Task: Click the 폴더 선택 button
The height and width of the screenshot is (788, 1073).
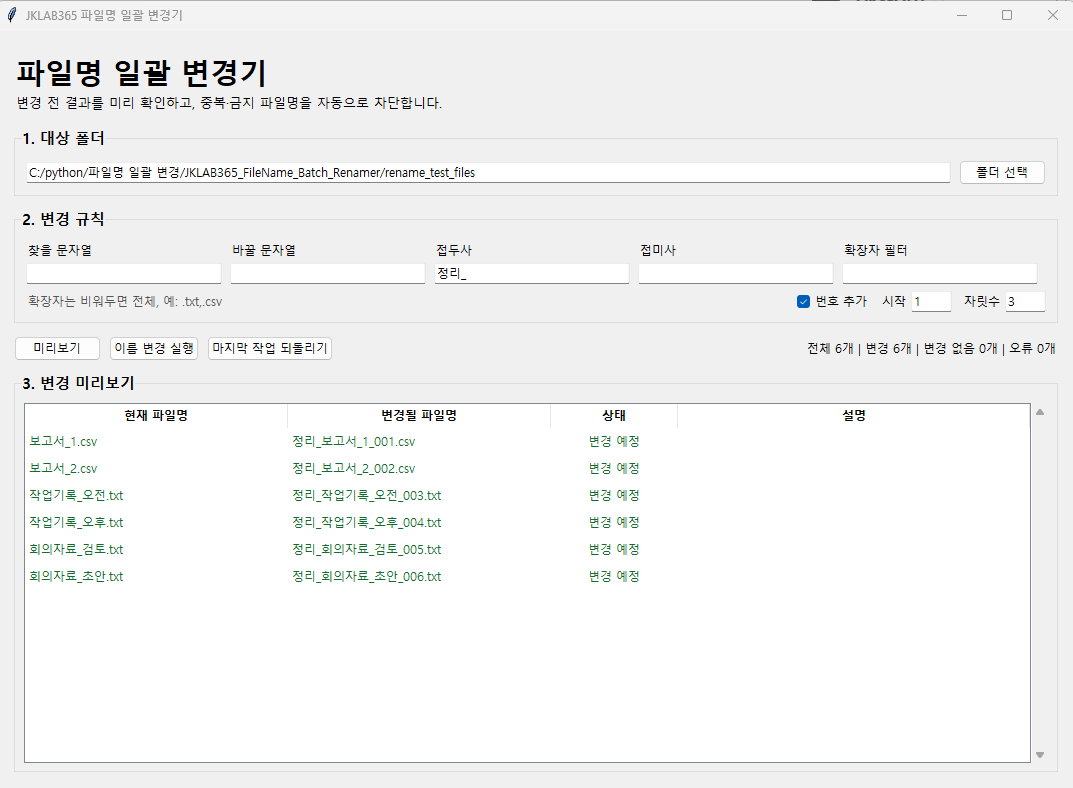Action: [1002, 172]
